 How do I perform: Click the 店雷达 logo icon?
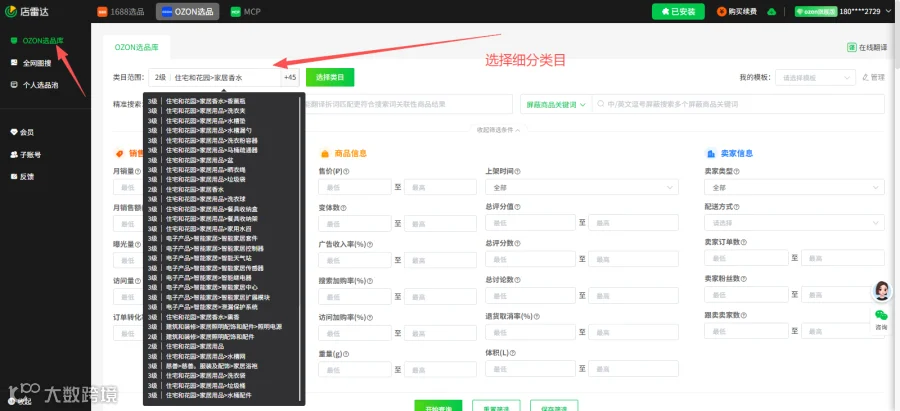11,11
